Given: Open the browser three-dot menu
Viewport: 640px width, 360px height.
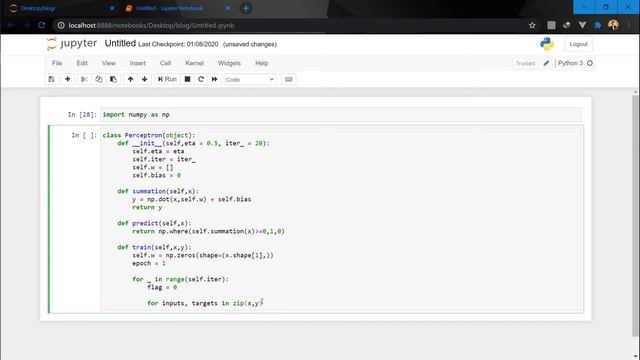Looking at the screenshot, I should click(x=629, y=25).
